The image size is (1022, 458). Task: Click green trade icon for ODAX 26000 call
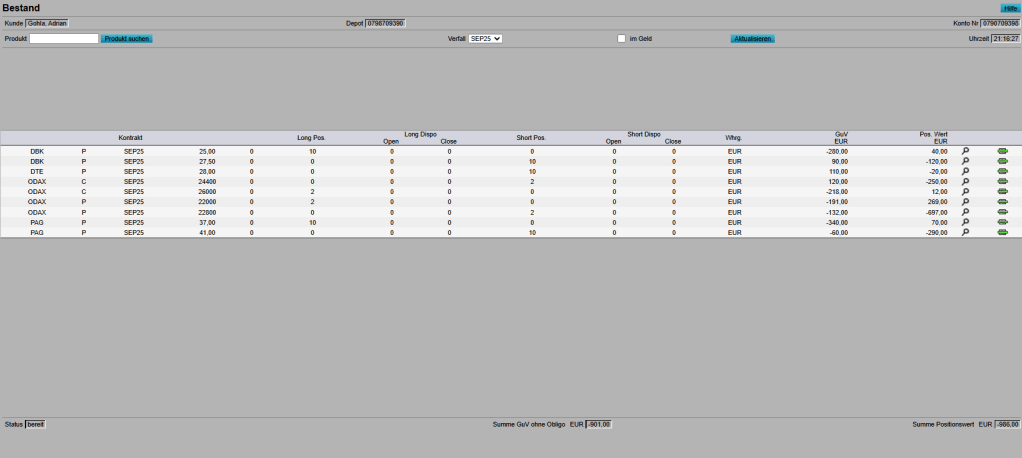(x=1002, y=191)
